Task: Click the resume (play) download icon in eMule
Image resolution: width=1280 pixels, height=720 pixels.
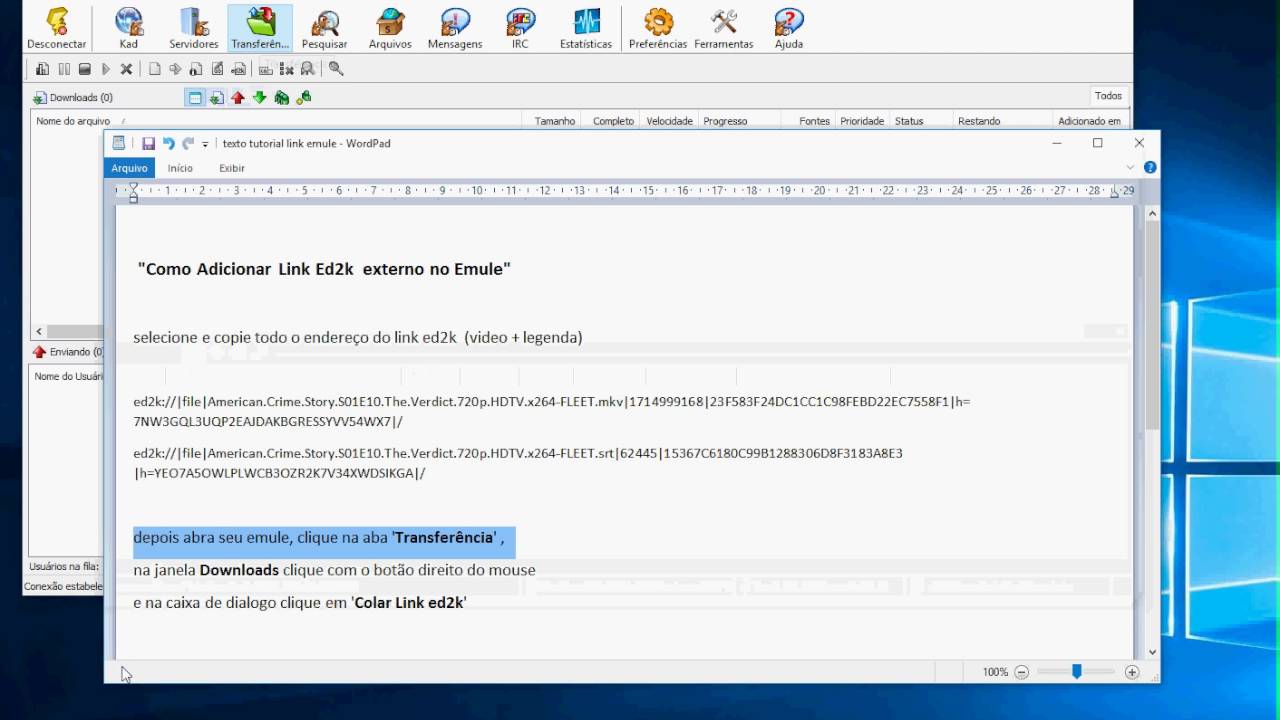Action: tap(106, 69)
